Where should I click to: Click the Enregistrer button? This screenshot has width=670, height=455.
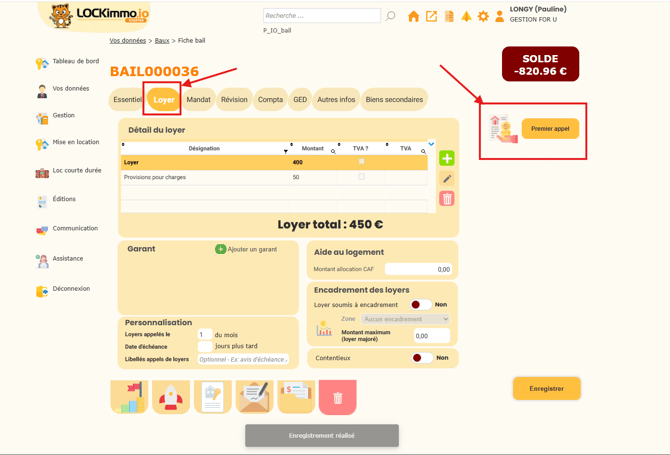[x=546, y=388]
